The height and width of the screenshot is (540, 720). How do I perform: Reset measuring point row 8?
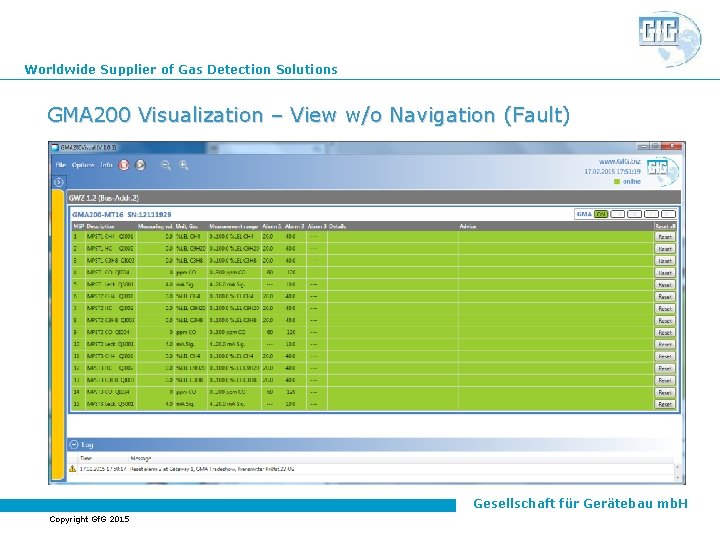(x=665, y=321)
